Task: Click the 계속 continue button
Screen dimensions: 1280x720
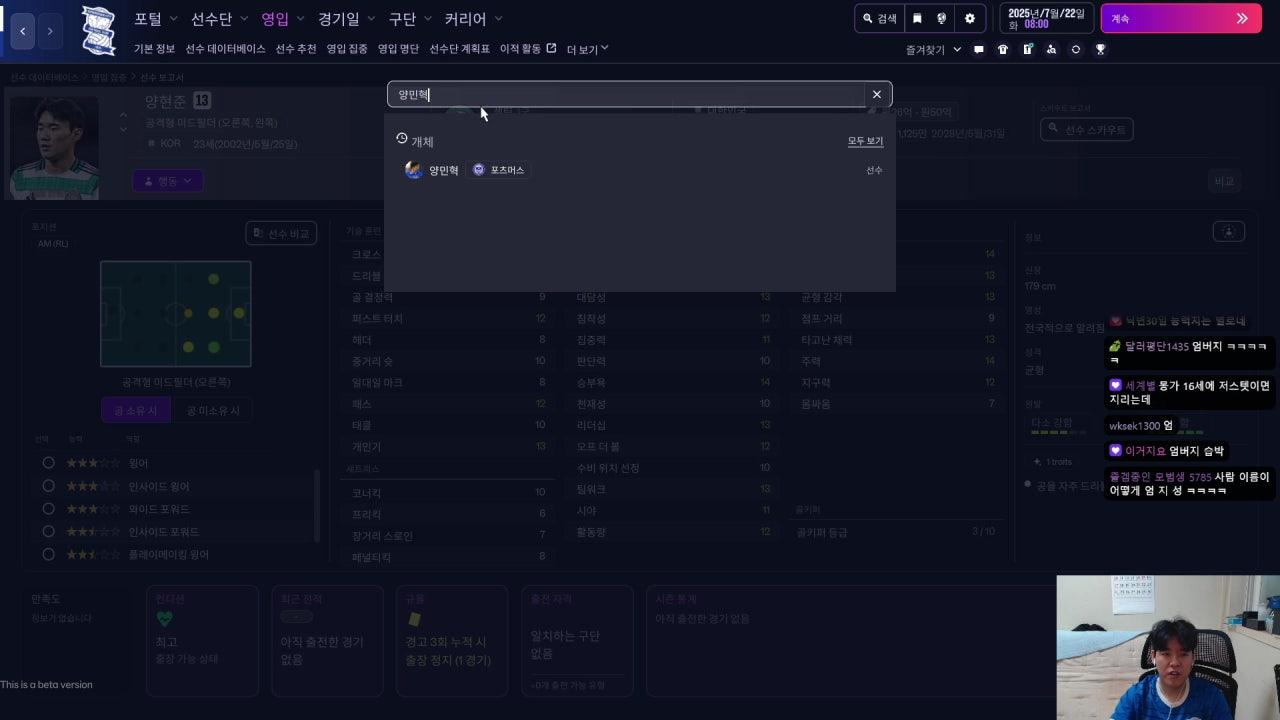Action: pyautogui.click(x=1181, y=18)
